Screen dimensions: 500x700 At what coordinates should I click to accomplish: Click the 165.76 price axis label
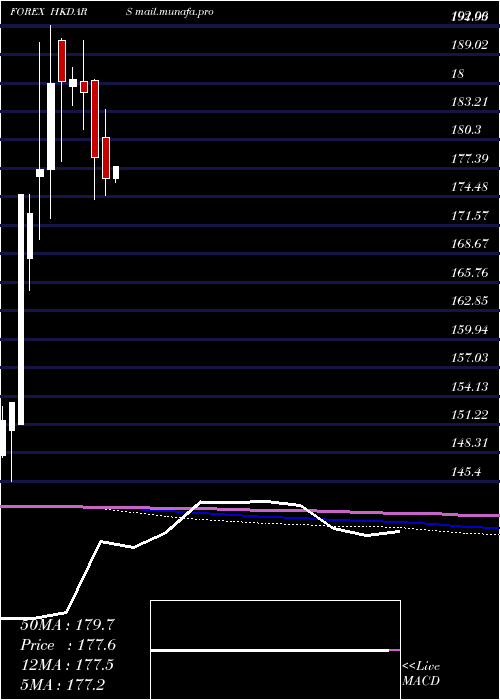point(471,272)
